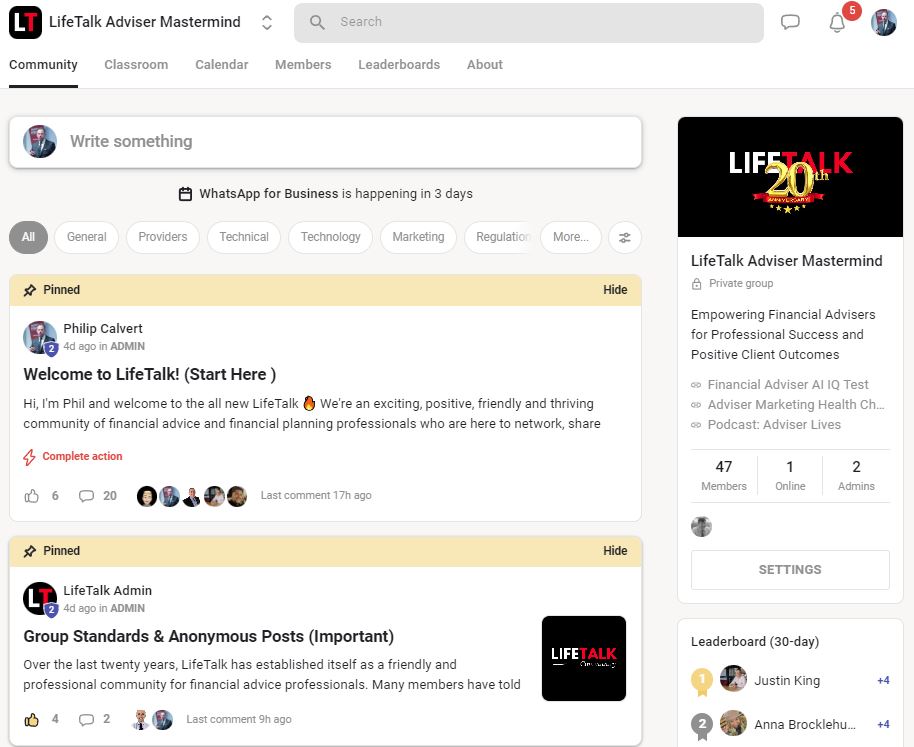The width and height of the screenshot is (914, 747).
Task: Open the Calendar tab
Action: [222, 65]
